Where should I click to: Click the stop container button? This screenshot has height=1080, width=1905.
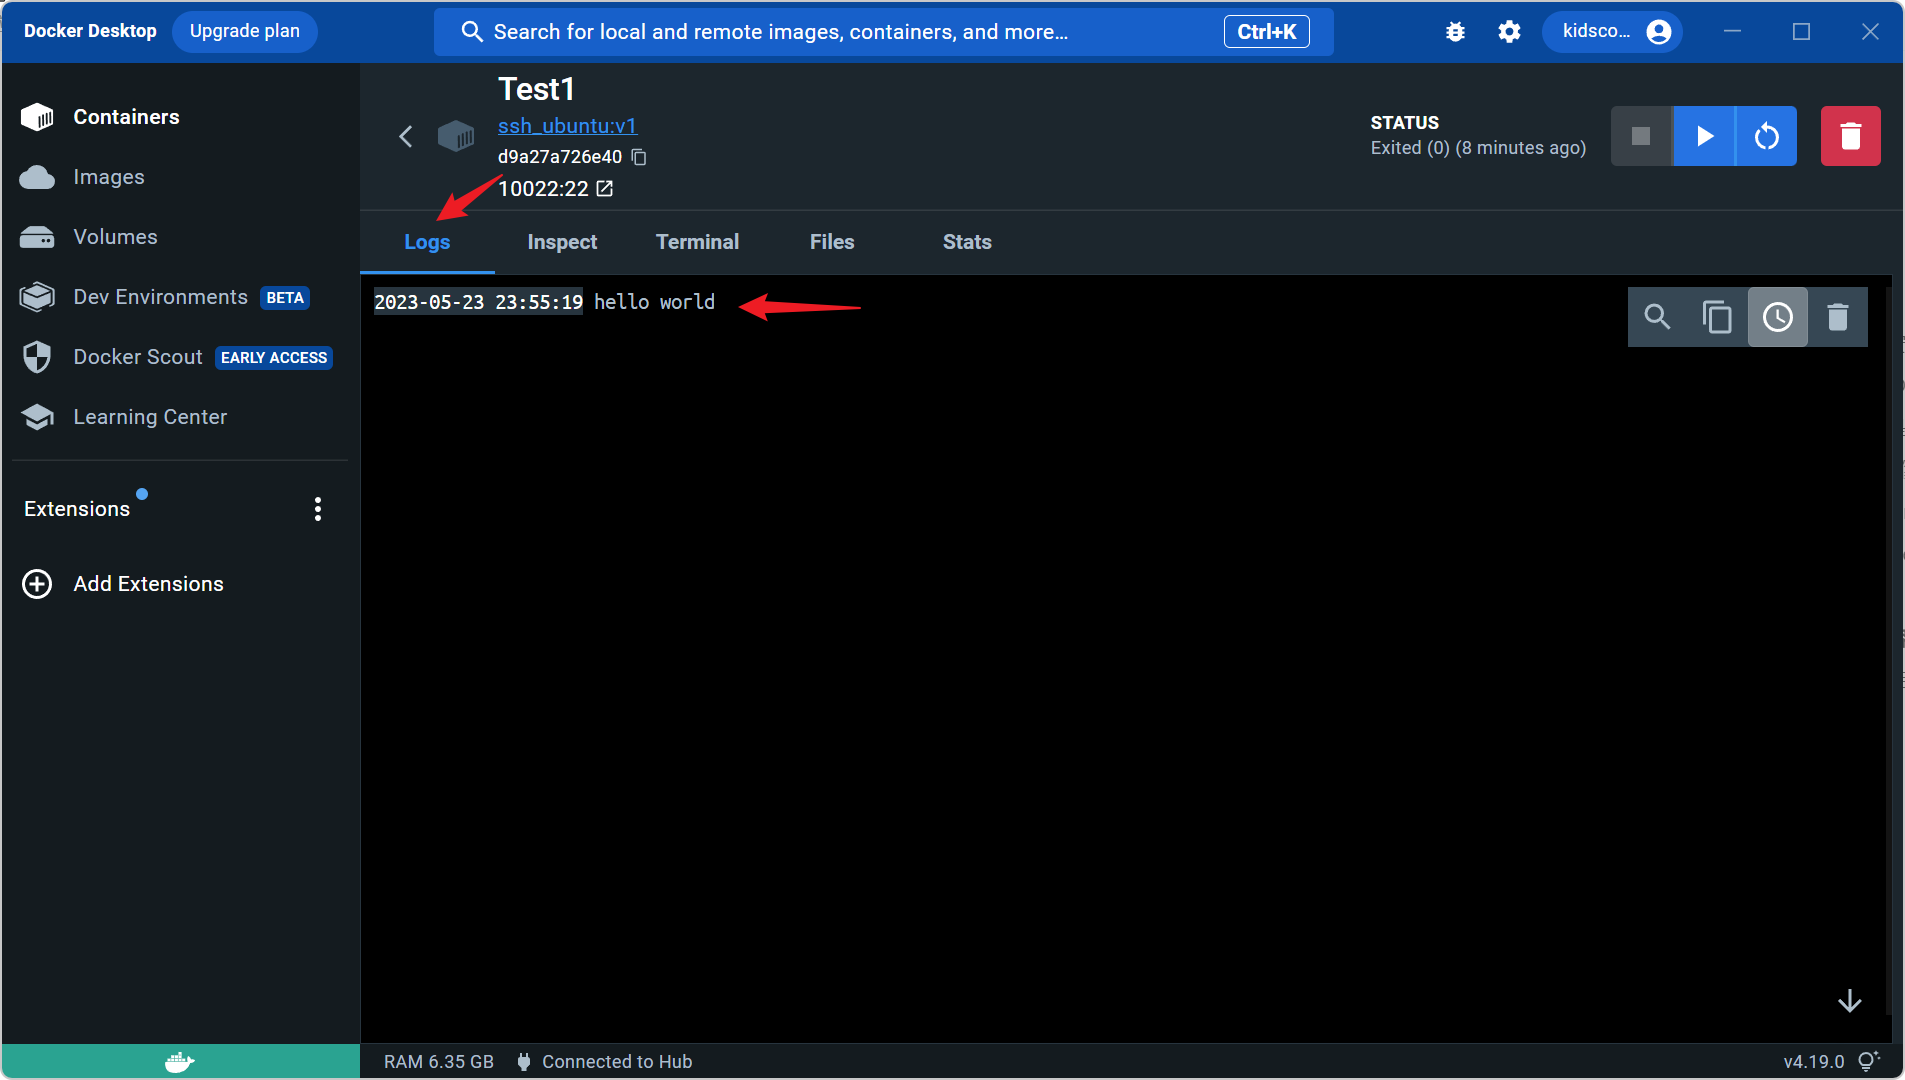pyautogui.click(x=1641, y=136)
